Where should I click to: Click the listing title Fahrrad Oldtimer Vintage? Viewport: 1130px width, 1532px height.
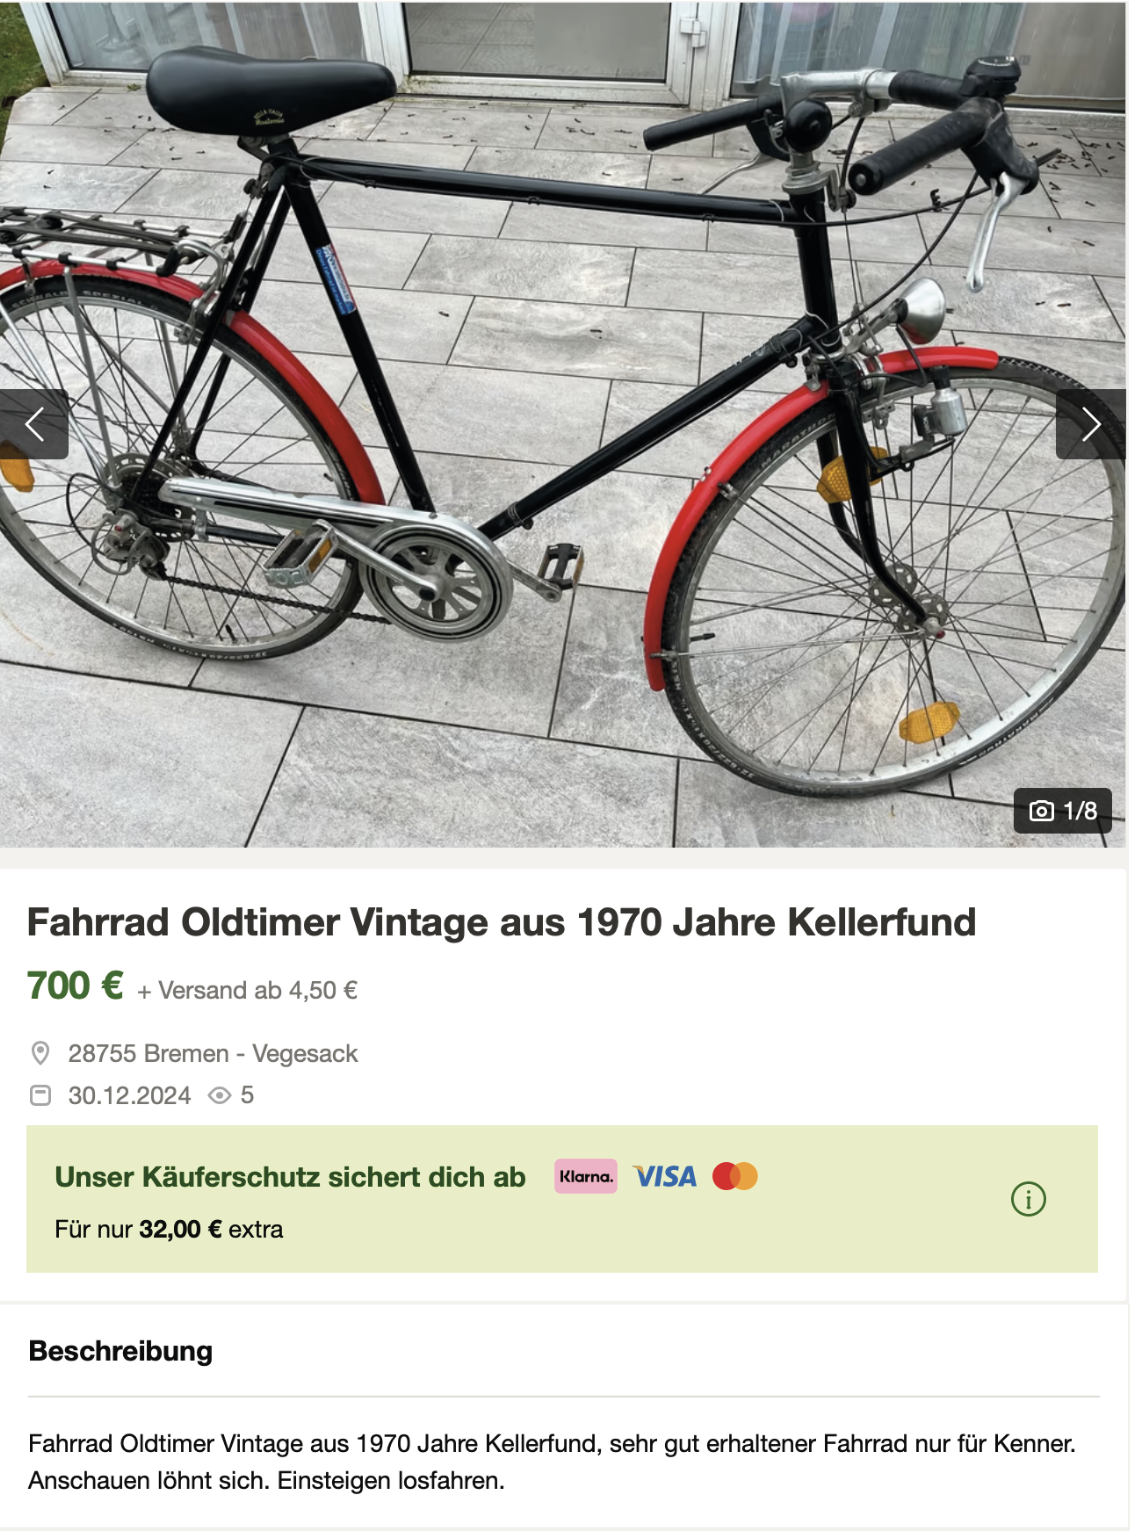coord(501,922)
